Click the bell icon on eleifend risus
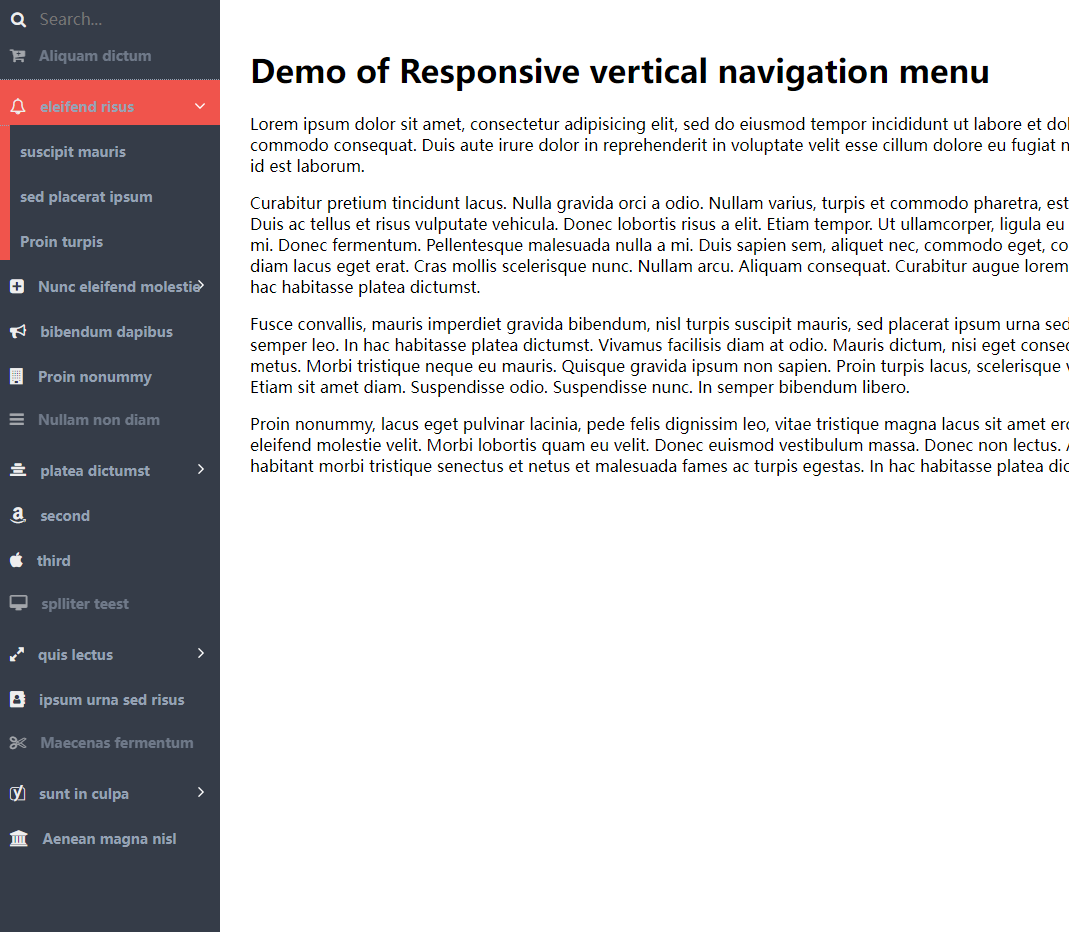 tap(18, 106)
